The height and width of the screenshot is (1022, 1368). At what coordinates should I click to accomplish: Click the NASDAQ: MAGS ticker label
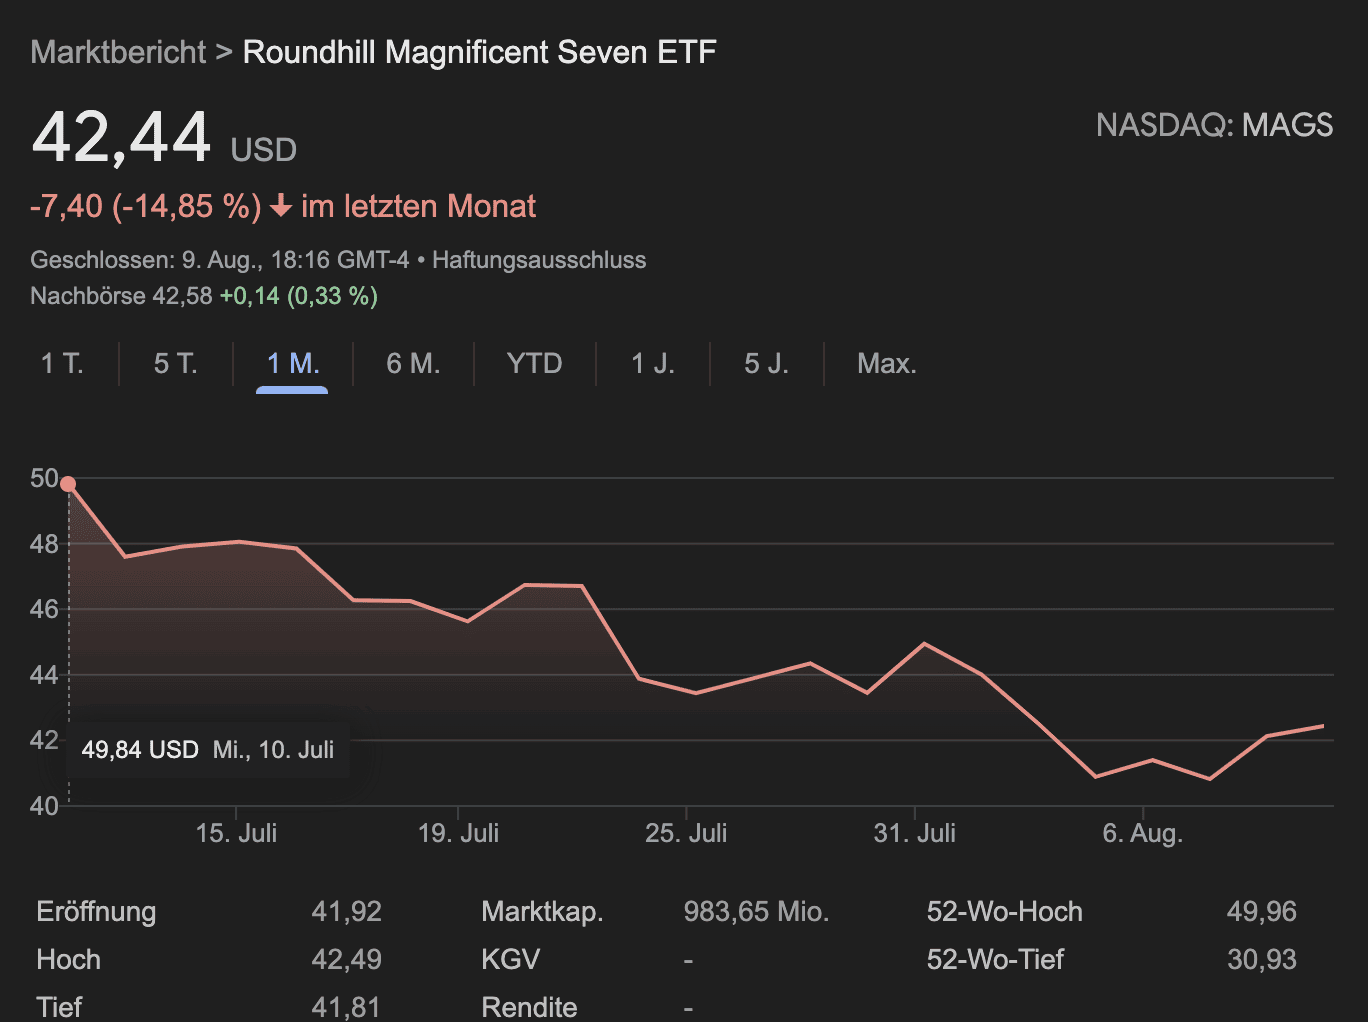pos(1214,125)
